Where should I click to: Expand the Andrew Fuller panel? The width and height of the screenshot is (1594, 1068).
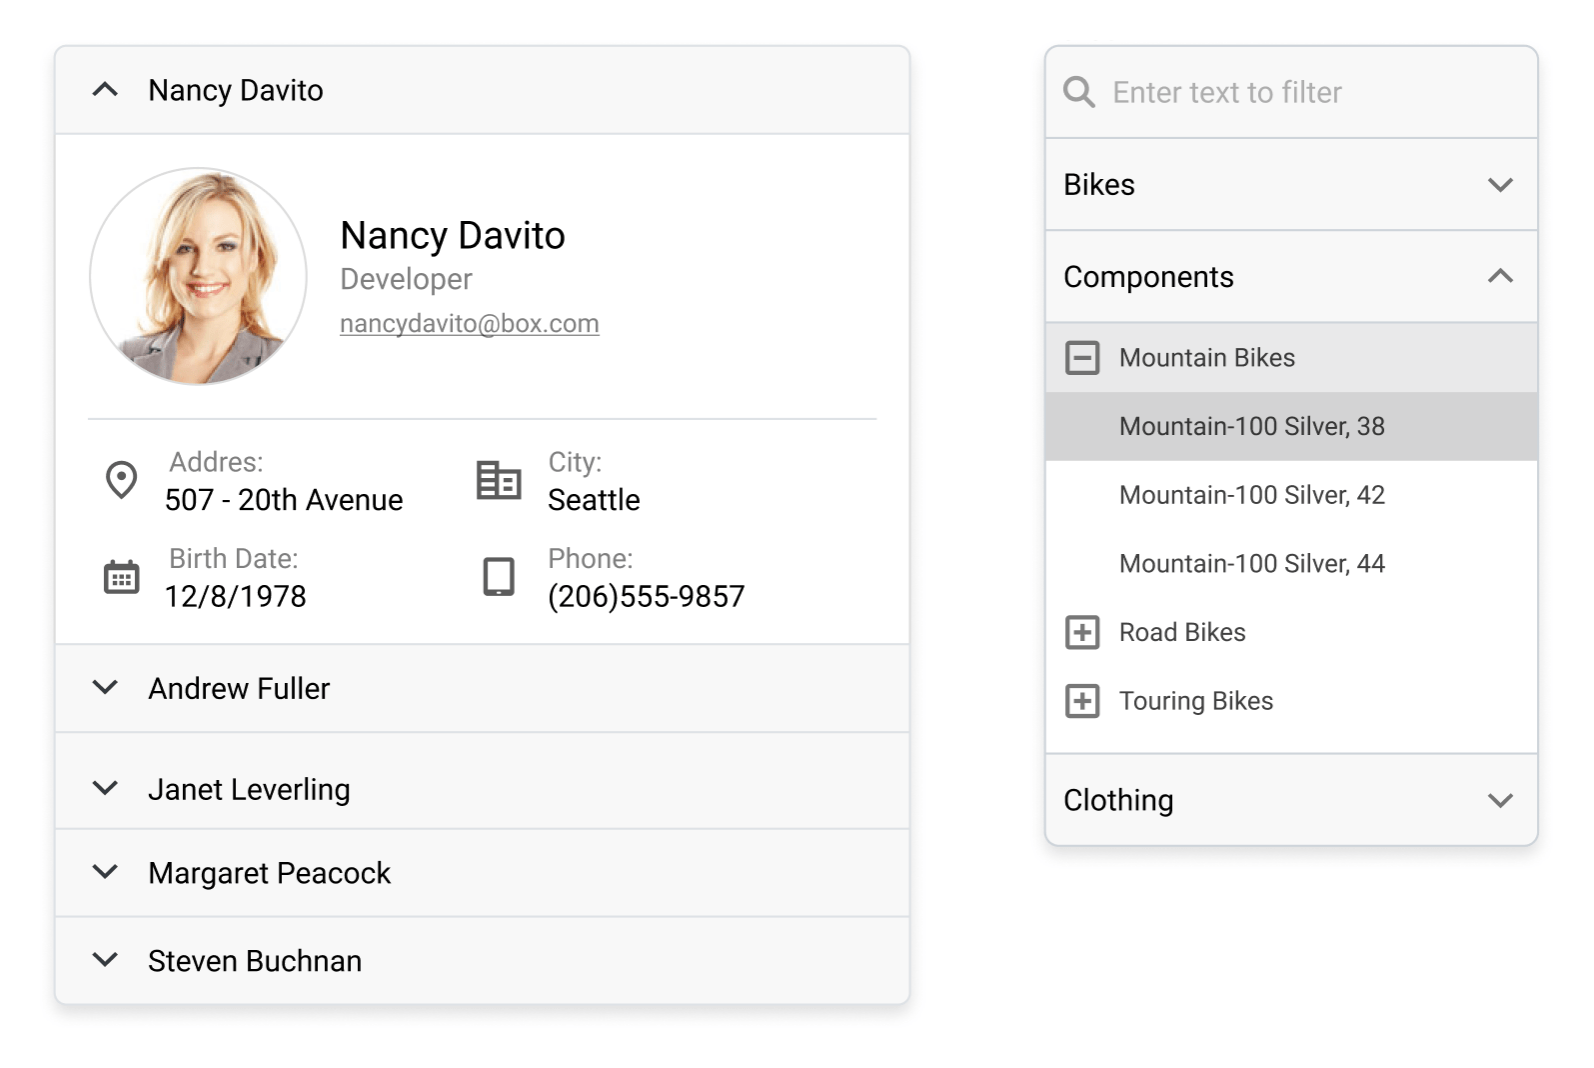point(105,688)
